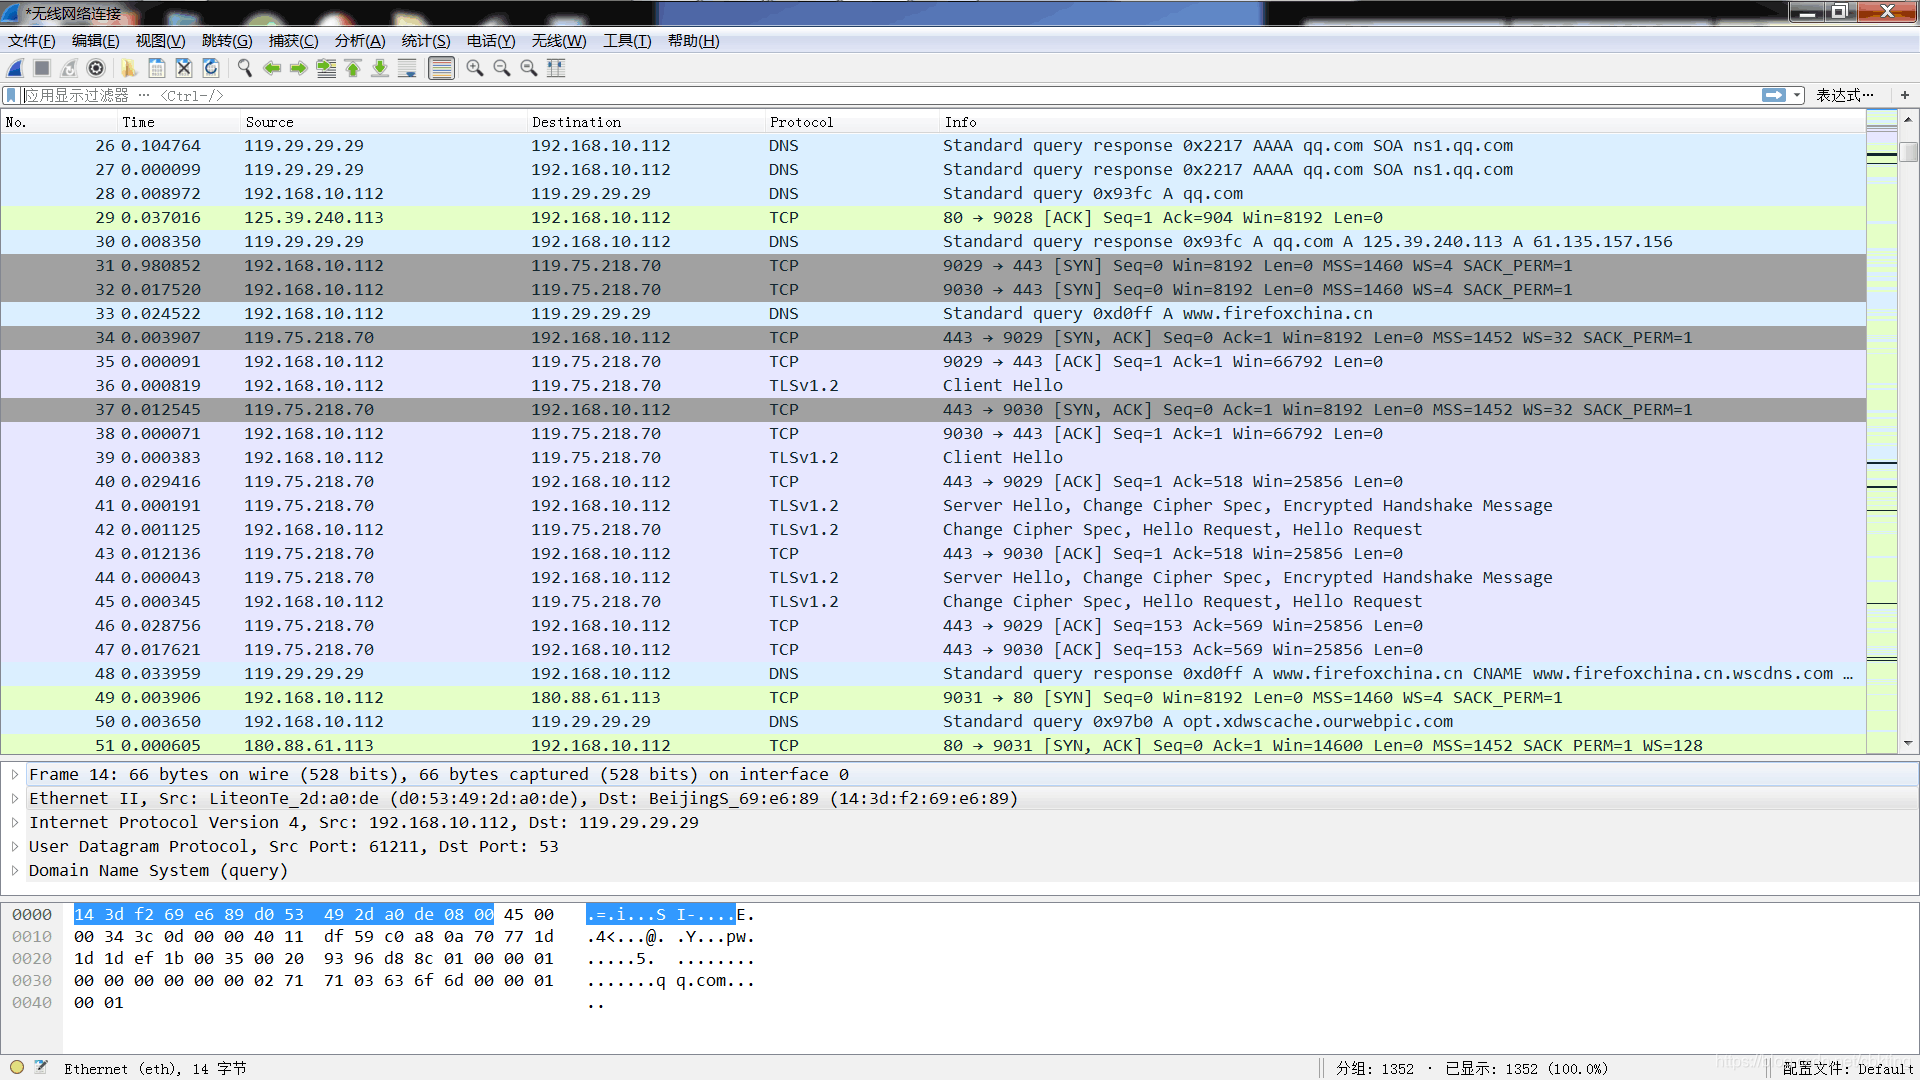Open the 统计(S) menu
The image size is (1920, 1080).
coord(425,41)
